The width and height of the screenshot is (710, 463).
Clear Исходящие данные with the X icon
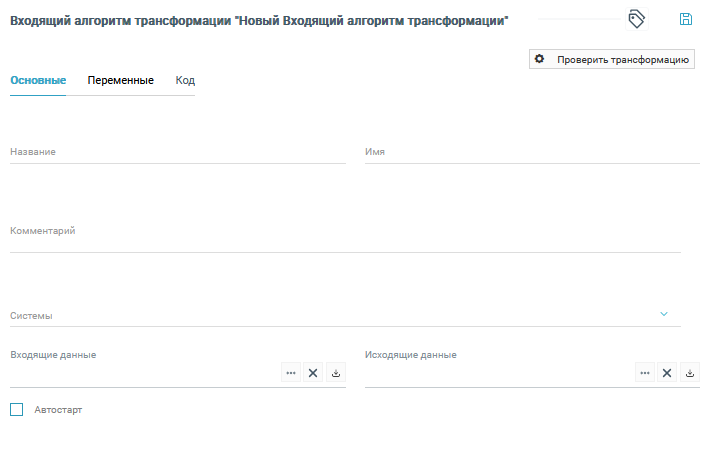coord(667,373)
